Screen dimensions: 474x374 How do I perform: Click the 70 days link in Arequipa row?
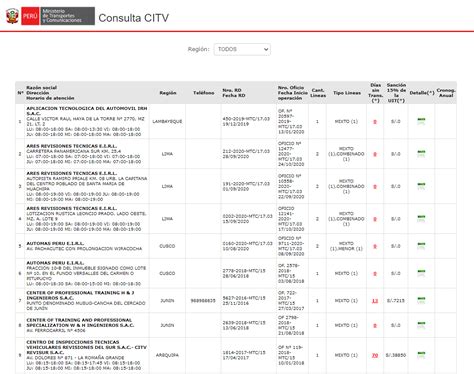[x=375, y=355]
